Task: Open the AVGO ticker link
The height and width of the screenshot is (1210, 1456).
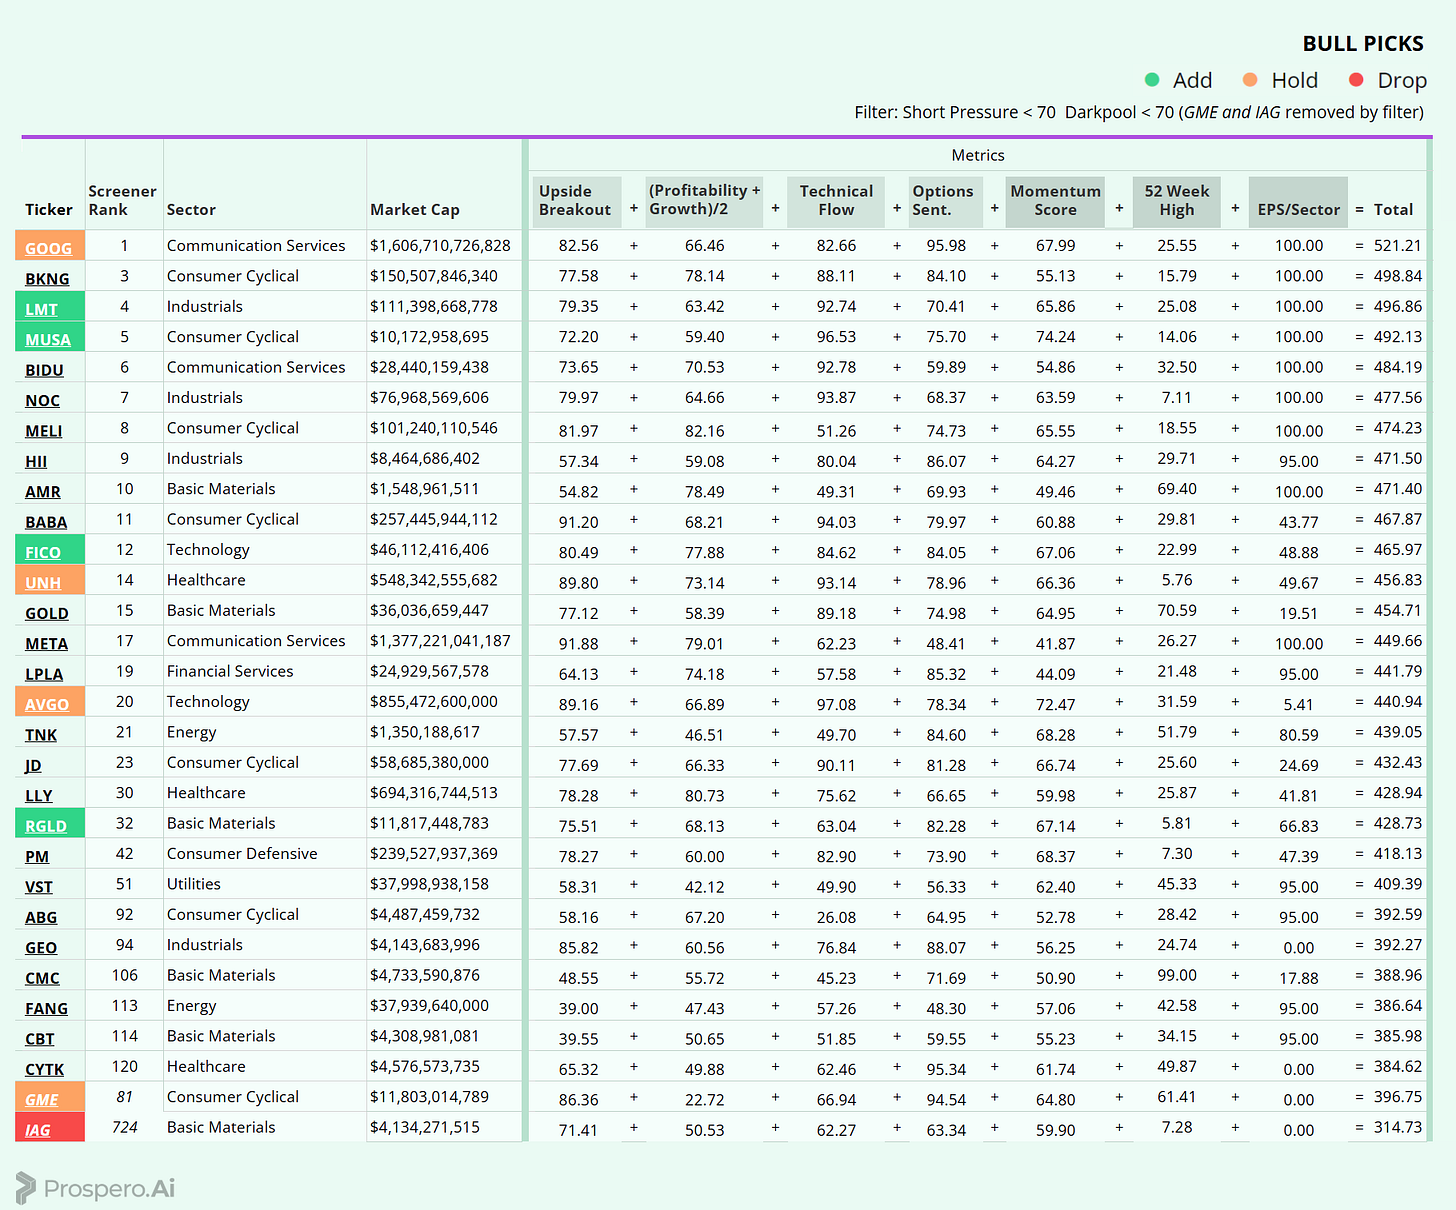Action: 47,704
